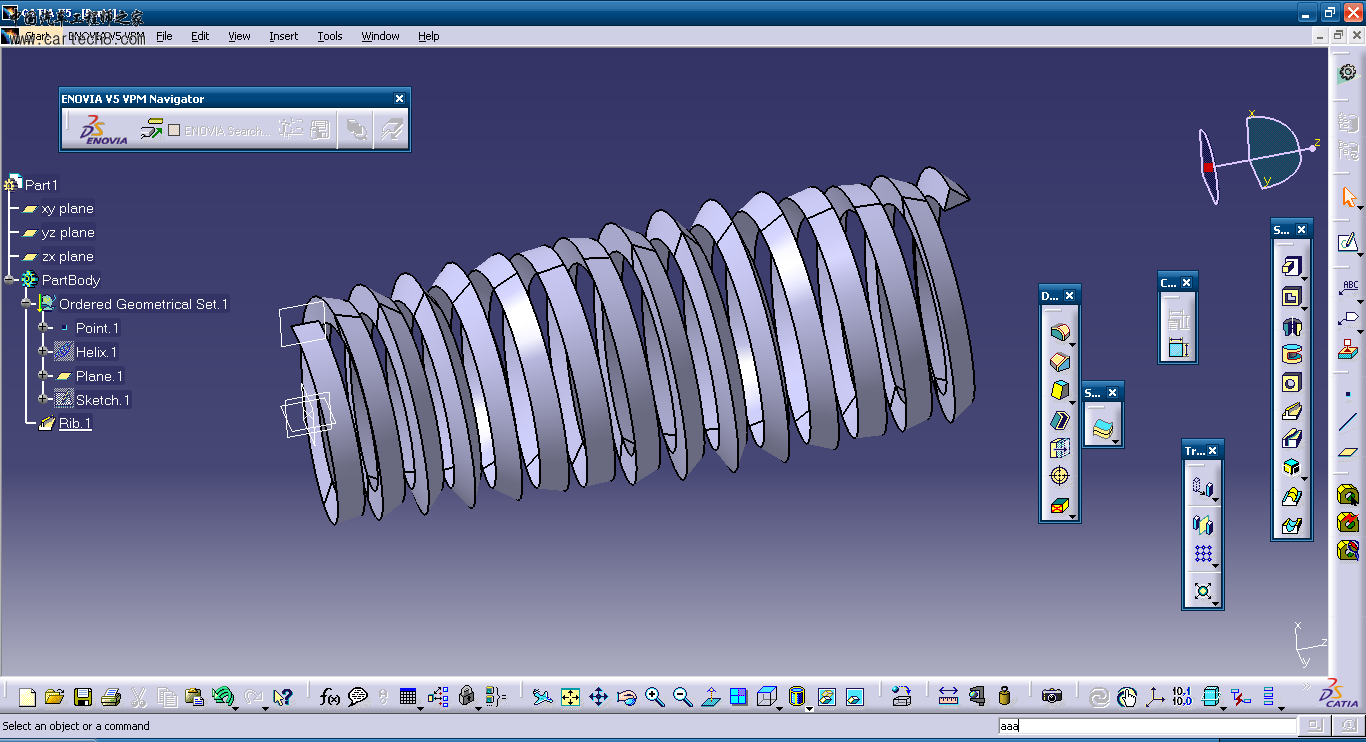This screenshot has width=1366, height=742.
Task: Save with the floppy disk icon
Action: tap(83, 697)
